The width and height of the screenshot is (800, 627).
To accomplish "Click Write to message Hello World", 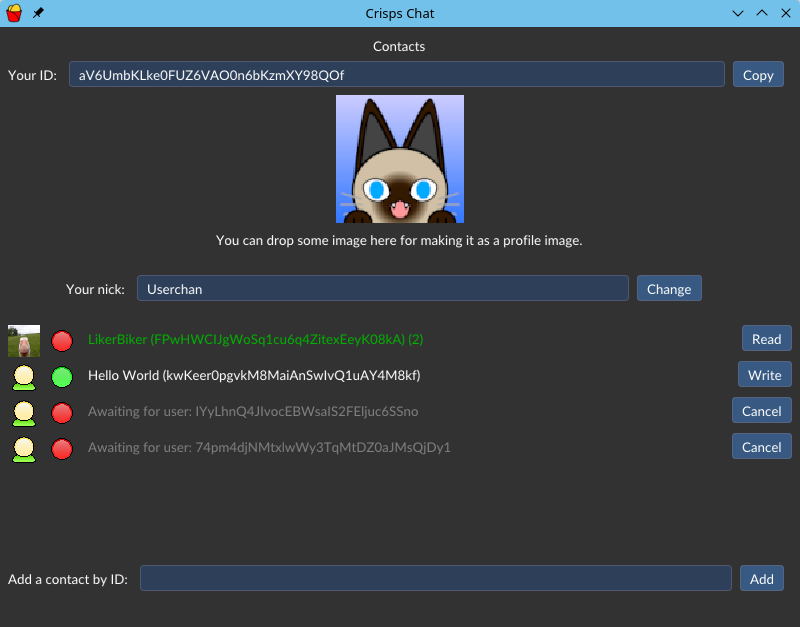I will tap(764, 375).
